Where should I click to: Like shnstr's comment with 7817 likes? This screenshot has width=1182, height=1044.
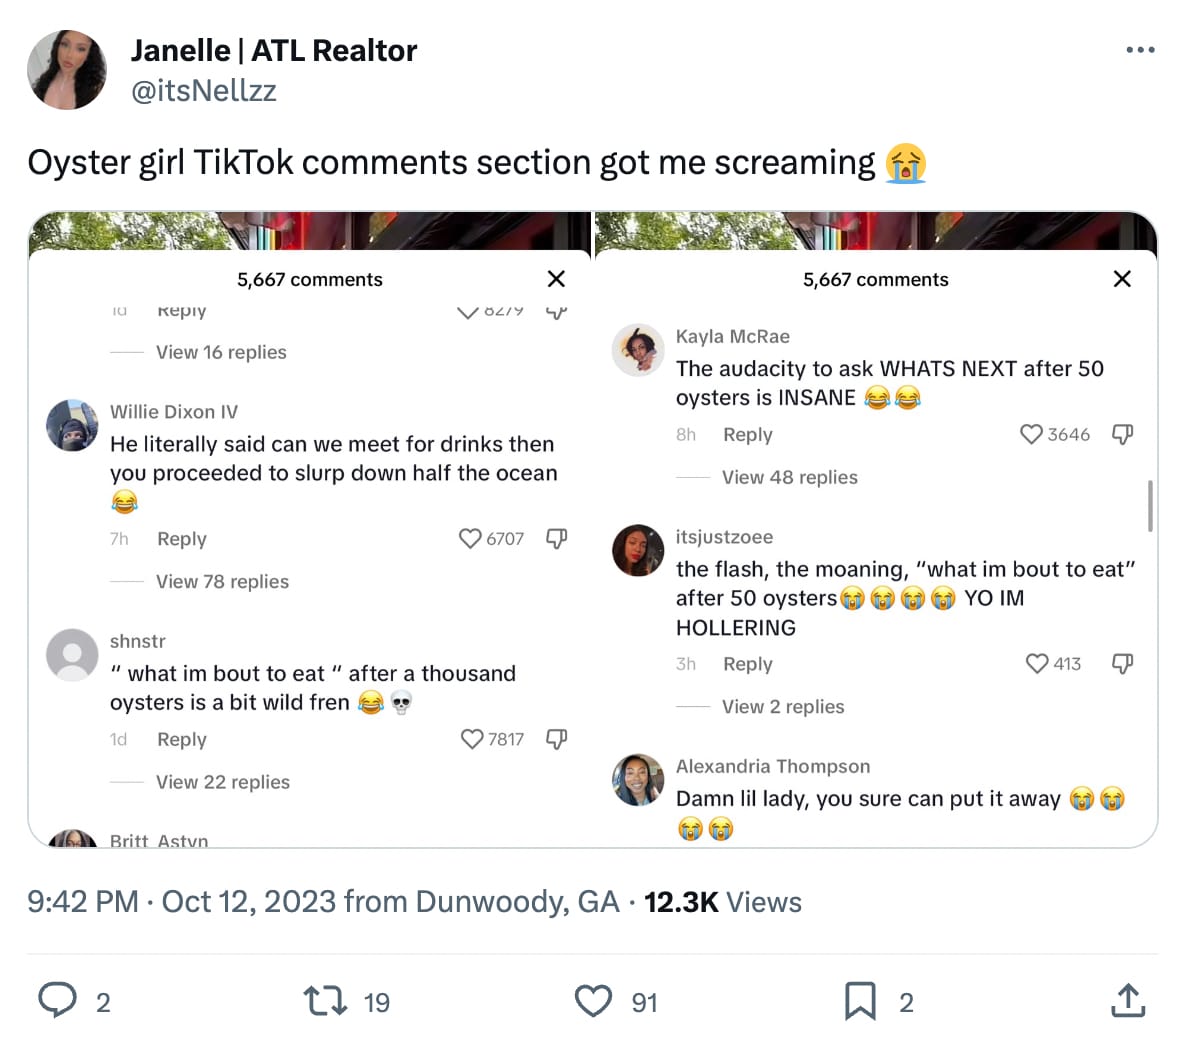point(472,739)
